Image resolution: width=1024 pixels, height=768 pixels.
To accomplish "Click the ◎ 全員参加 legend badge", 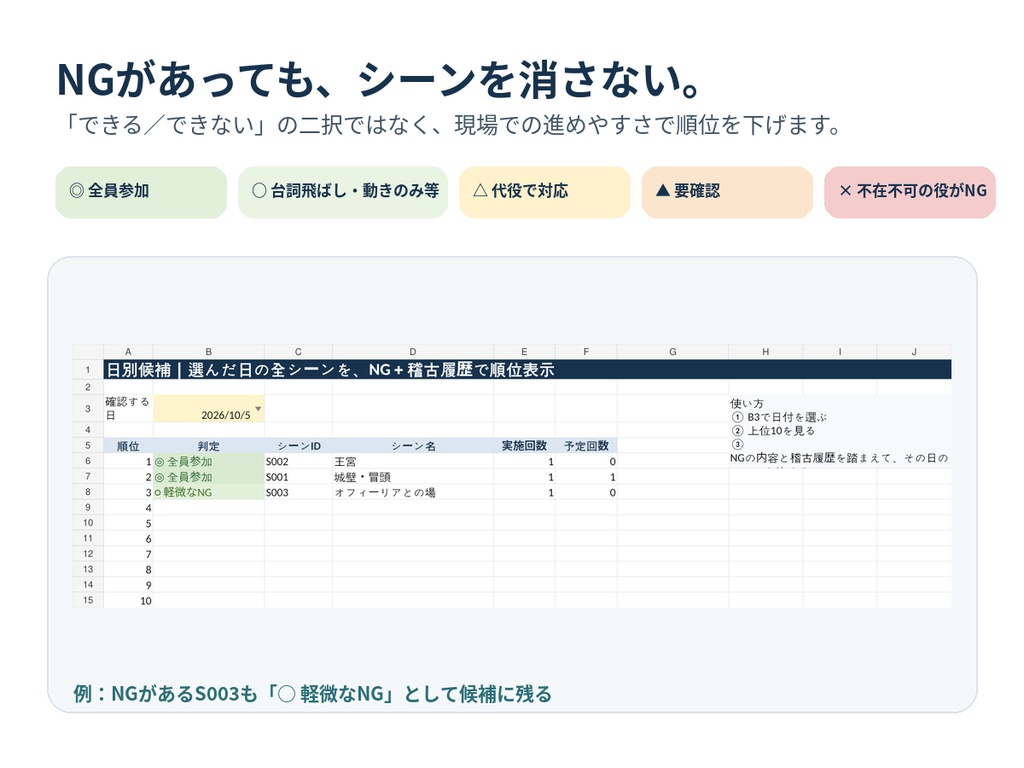I will (141, 191).
